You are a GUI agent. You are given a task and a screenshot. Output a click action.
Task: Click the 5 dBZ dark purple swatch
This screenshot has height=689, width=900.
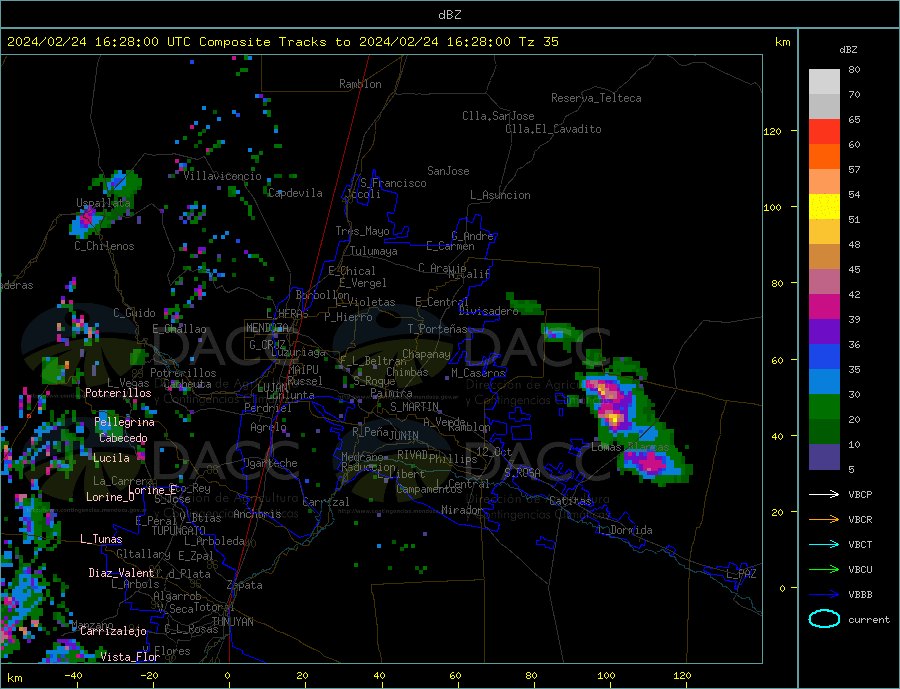(x=824, y=457)
